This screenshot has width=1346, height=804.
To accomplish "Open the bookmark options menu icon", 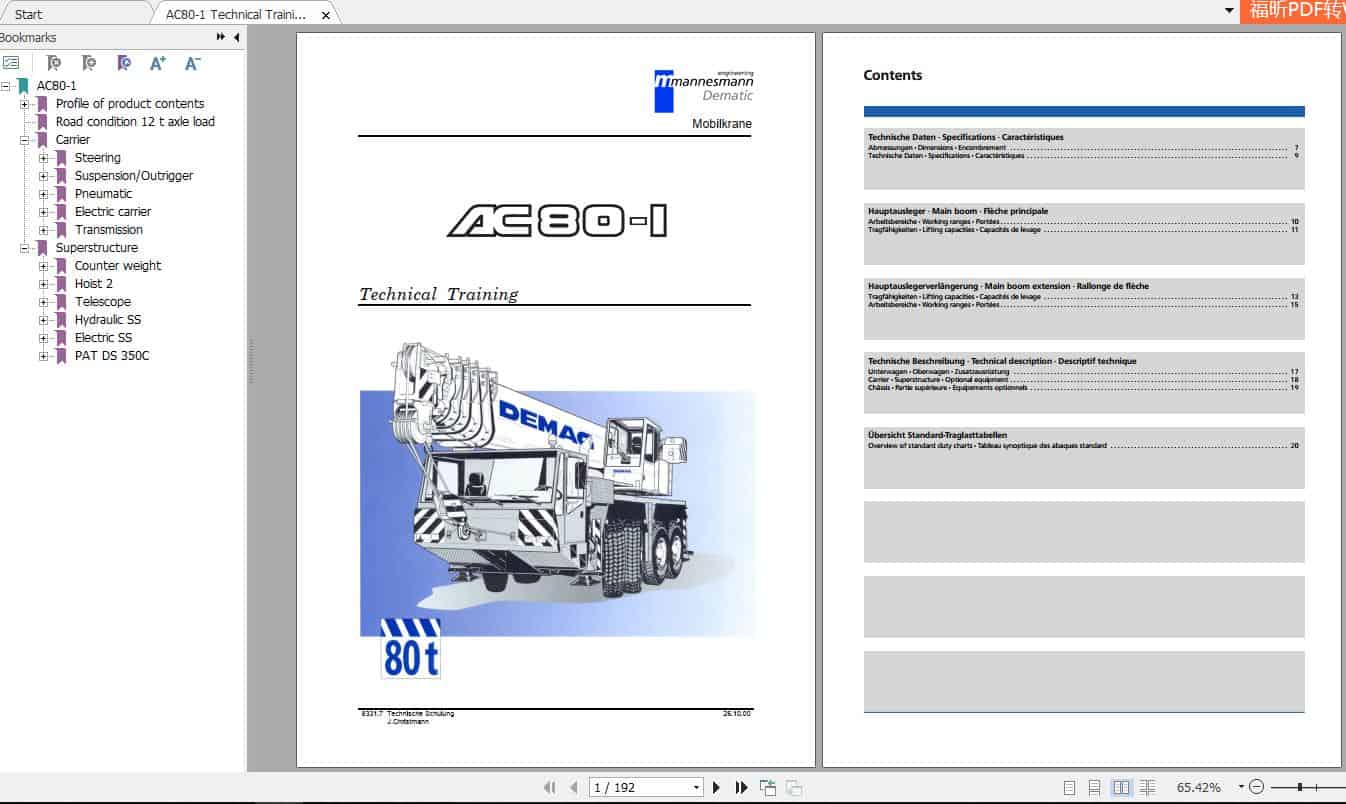I will click(13, 62).
